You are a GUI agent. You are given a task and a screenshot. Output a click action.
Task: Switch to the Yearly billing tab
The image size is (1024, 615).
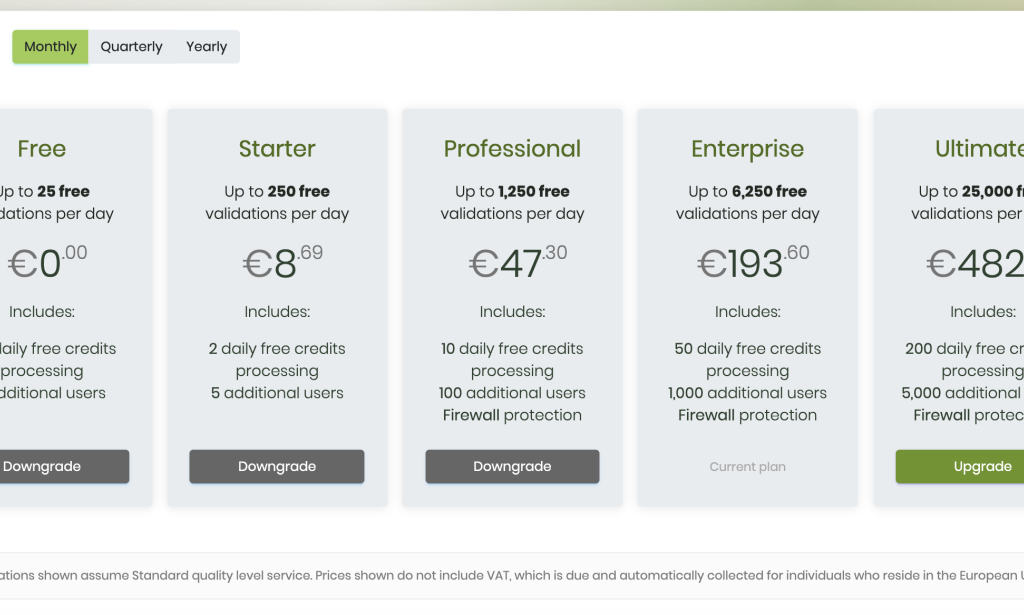coord(205,46)
